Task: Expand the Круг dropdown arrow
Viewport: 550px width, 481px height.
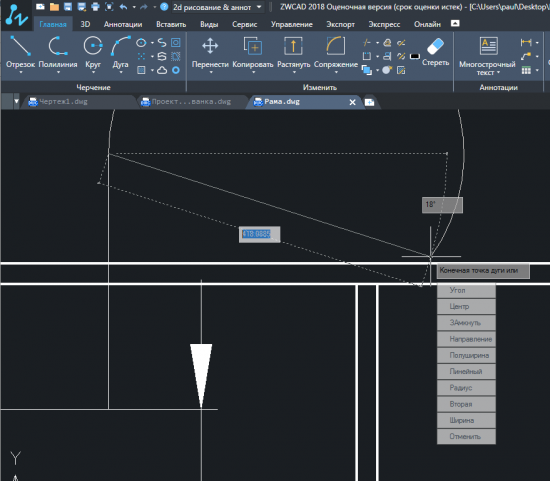Action: 93,72
